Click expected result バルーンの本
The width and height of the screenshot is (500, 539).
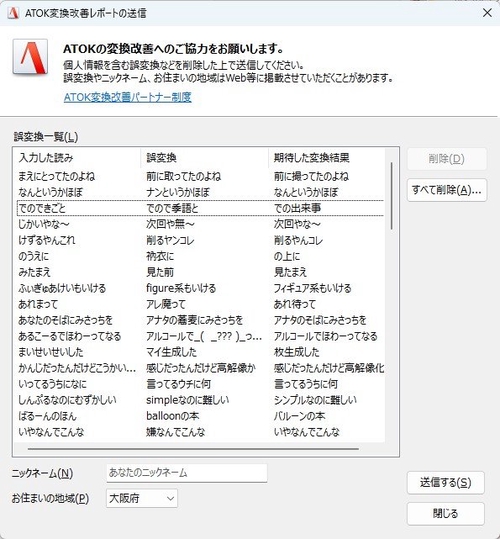pyautogui.click(x=299, y=416)
